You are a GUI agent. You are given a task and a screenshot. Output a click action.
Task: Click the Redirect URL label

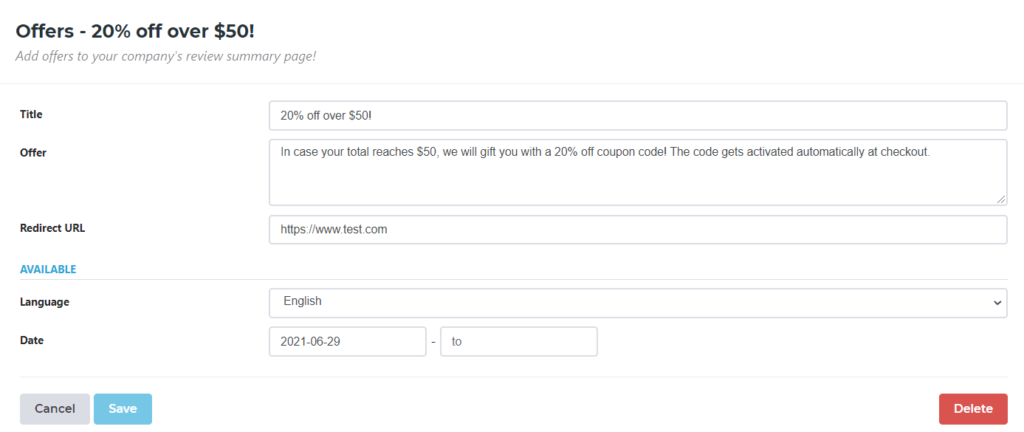click(x=53, y=228)
